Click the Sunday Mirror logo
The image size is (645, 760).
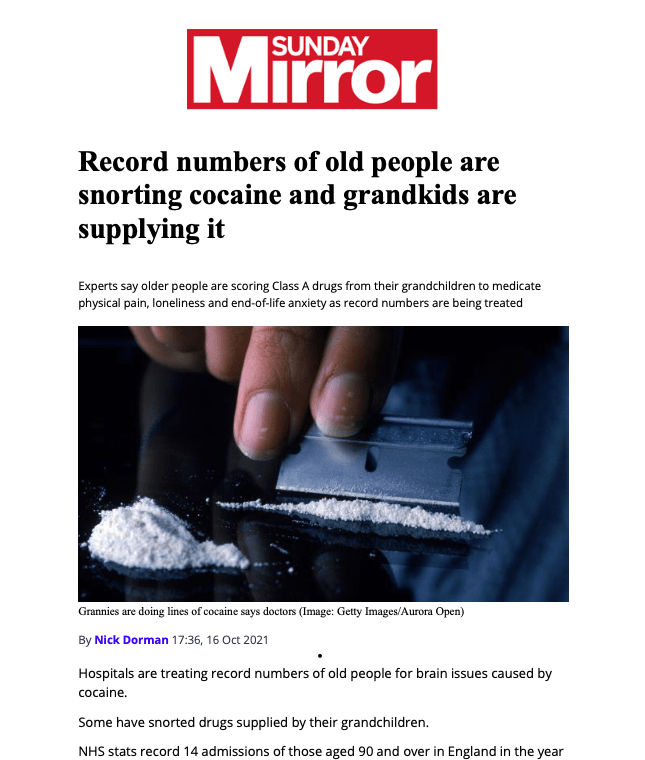click(312, 69)
